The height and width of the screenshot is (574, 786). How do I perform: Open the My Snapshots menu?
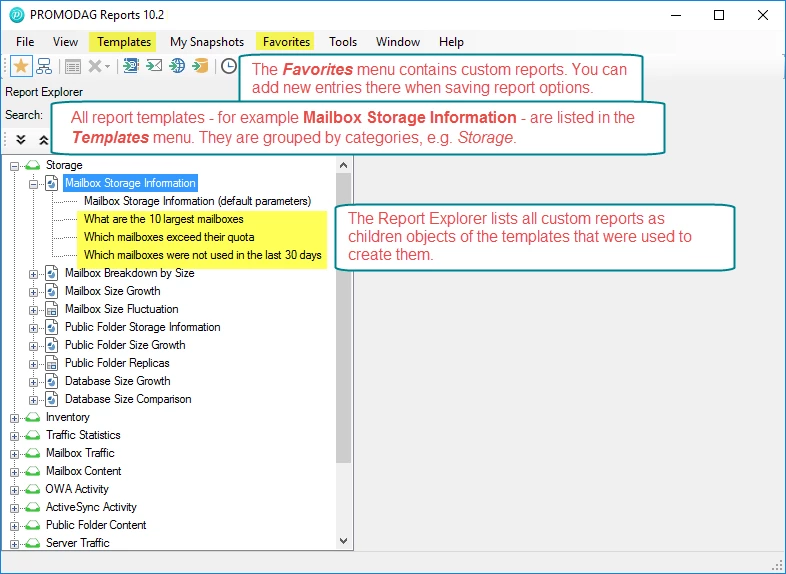(x=207, y=42)
